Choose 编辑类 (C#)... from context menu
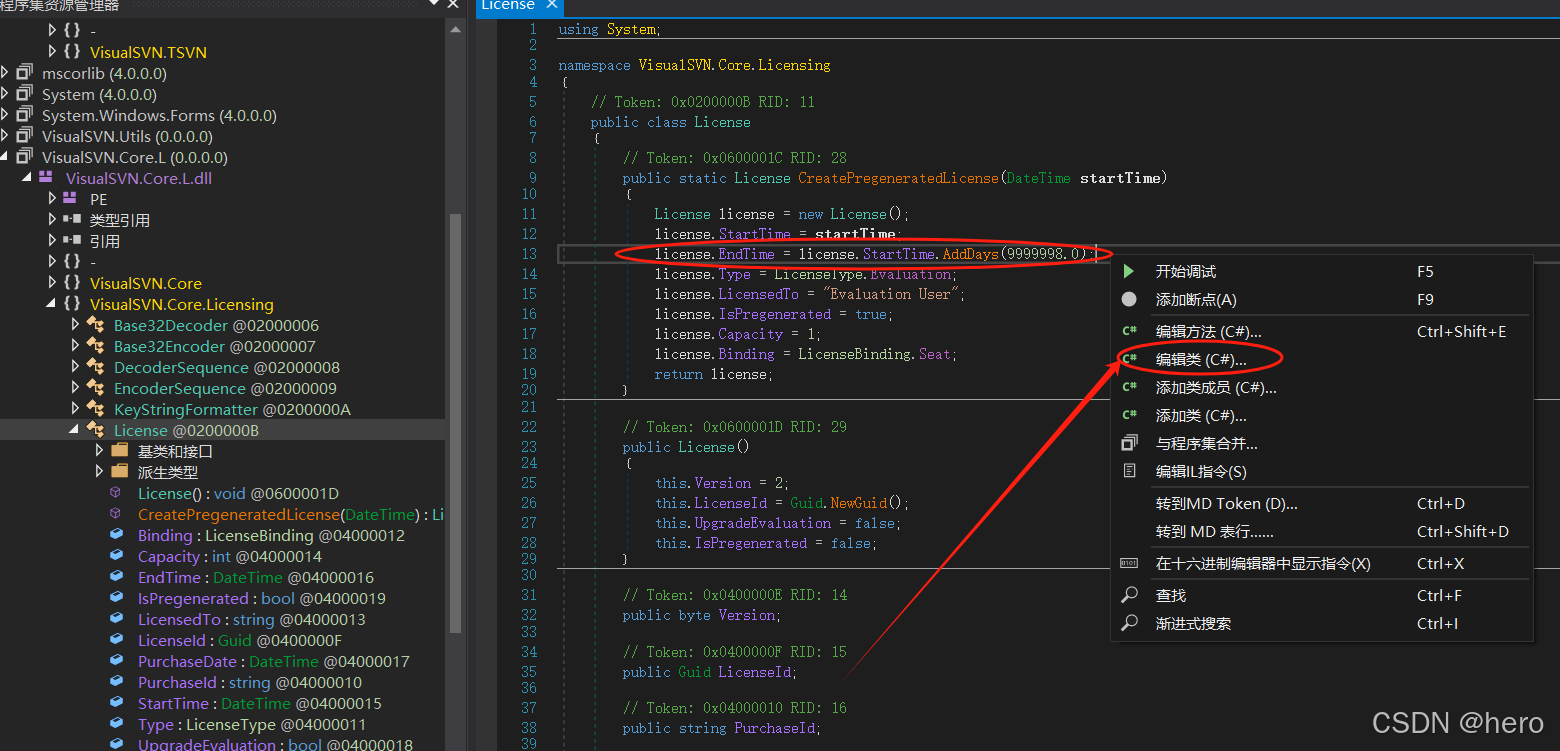Viewport: 1560px width, 751px height. point(1322,359)
